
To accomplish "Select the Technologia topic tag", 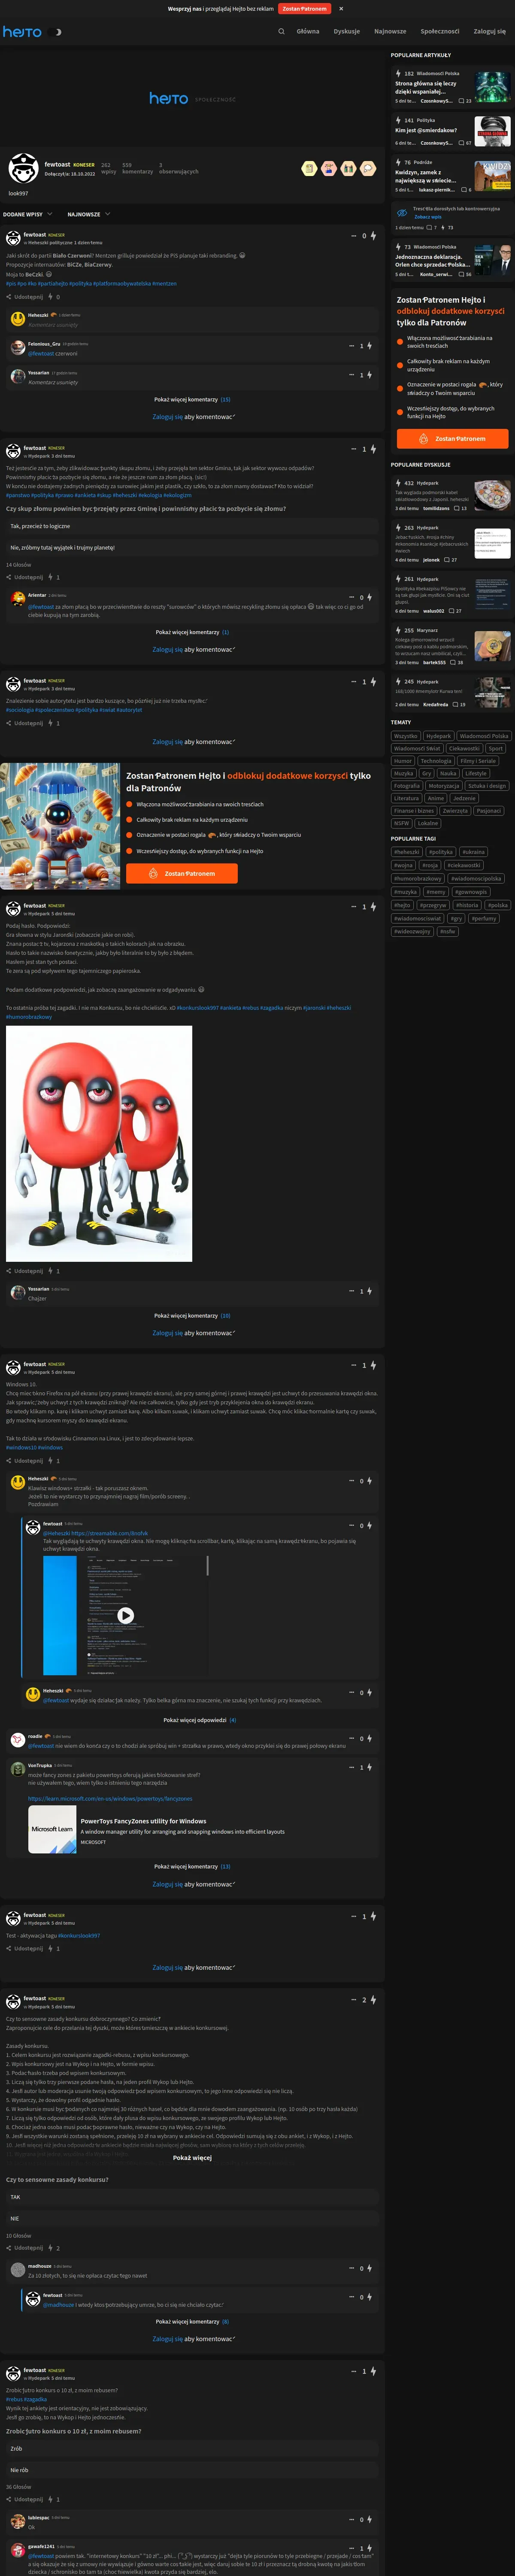I will coord(436,761).
